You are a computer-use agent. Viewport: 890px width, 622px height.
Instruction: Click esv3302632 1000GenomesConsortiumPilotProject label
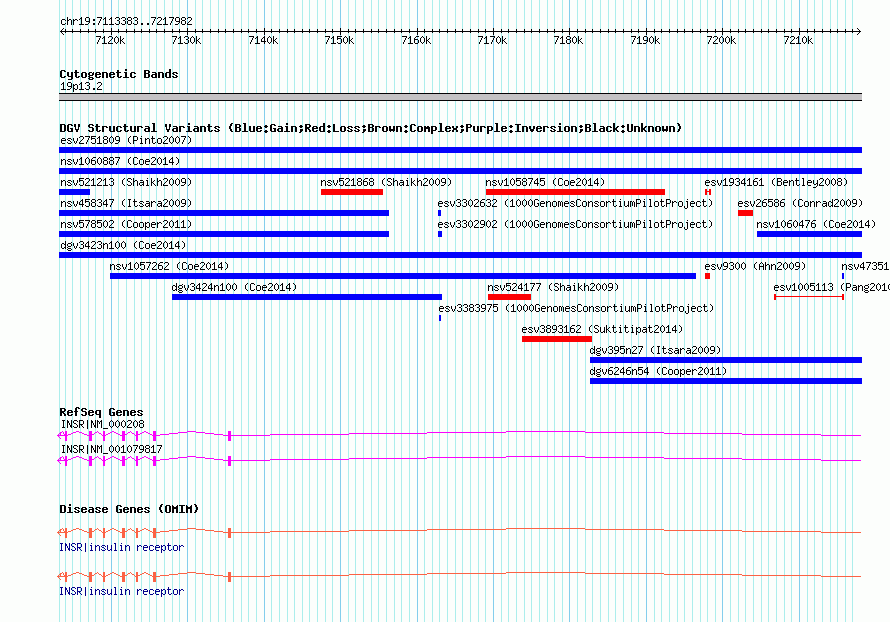[575, 203]
